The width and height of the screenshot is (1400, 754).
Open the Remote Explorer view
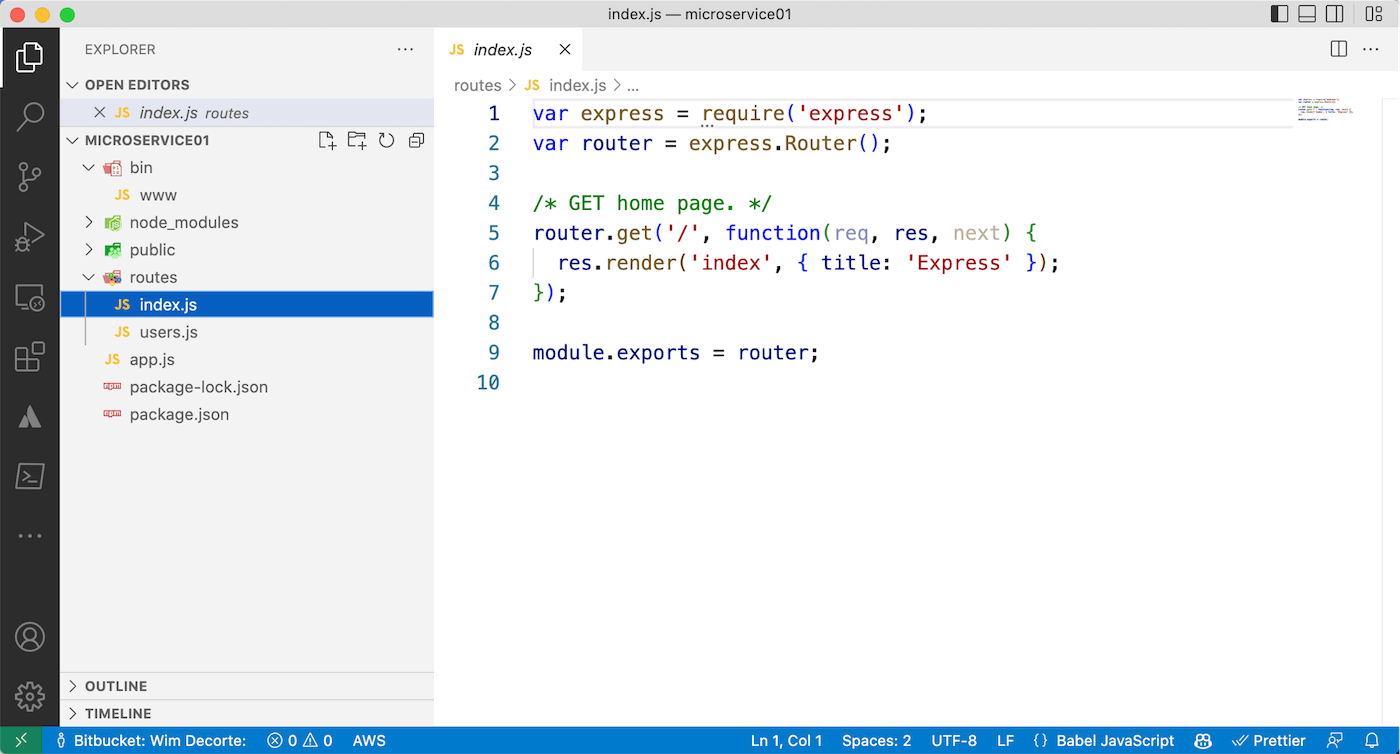(30, 297)
